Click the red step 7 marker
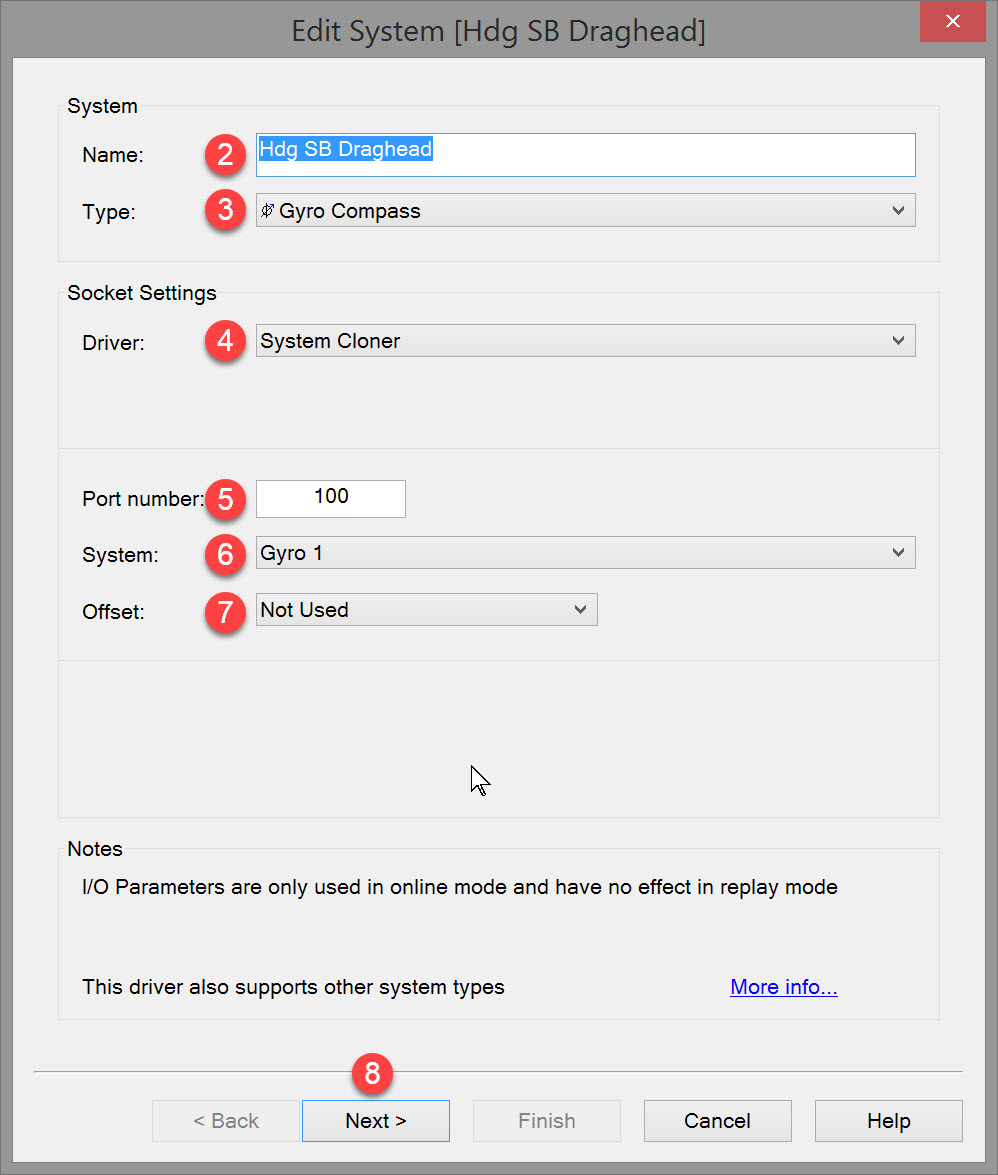The height and width of the screenshot is (1175, 998). pos(225,610)
